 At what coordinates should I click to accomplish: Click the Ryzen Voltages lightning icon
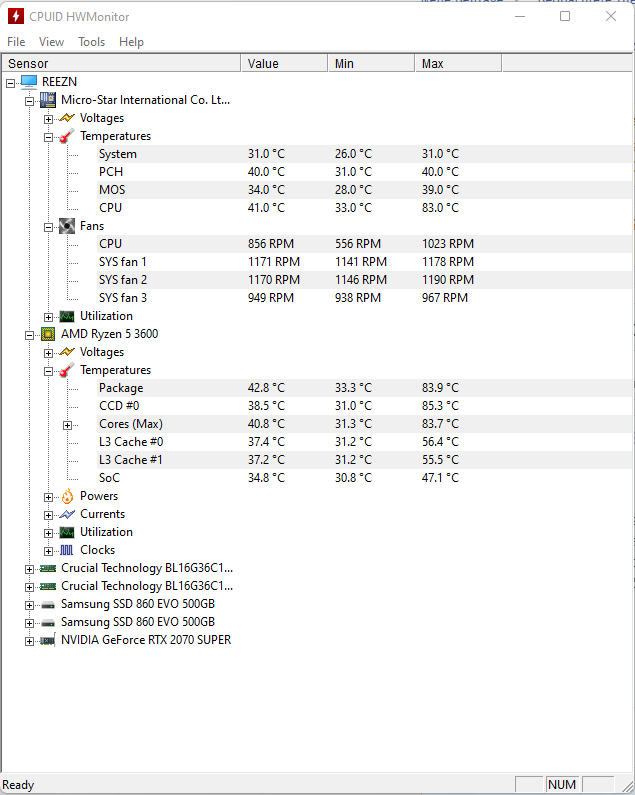(67, 352)
